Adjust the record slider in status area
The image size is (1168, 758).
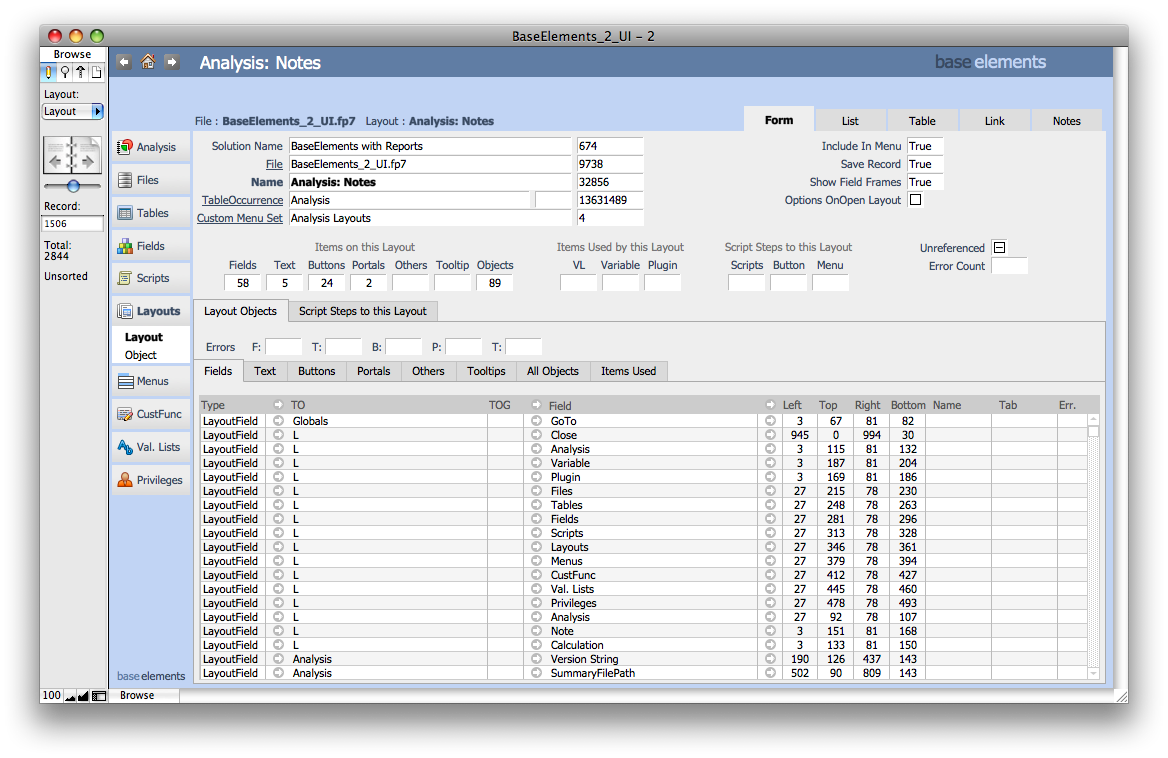(x=73, y=186)
